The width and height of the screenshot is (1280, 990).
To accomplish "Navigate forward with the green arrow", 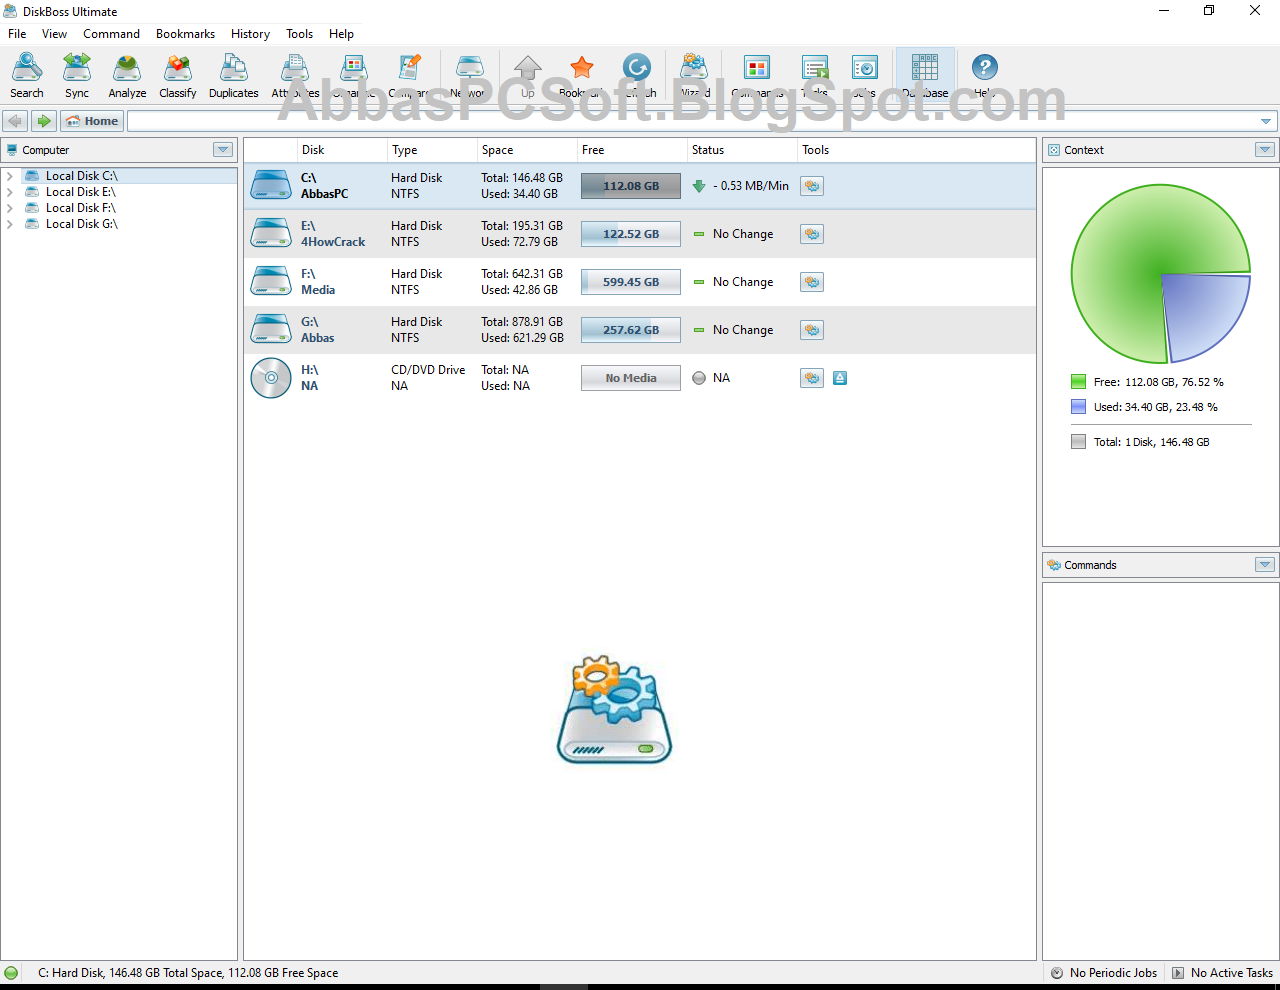I will click(43, 121).
